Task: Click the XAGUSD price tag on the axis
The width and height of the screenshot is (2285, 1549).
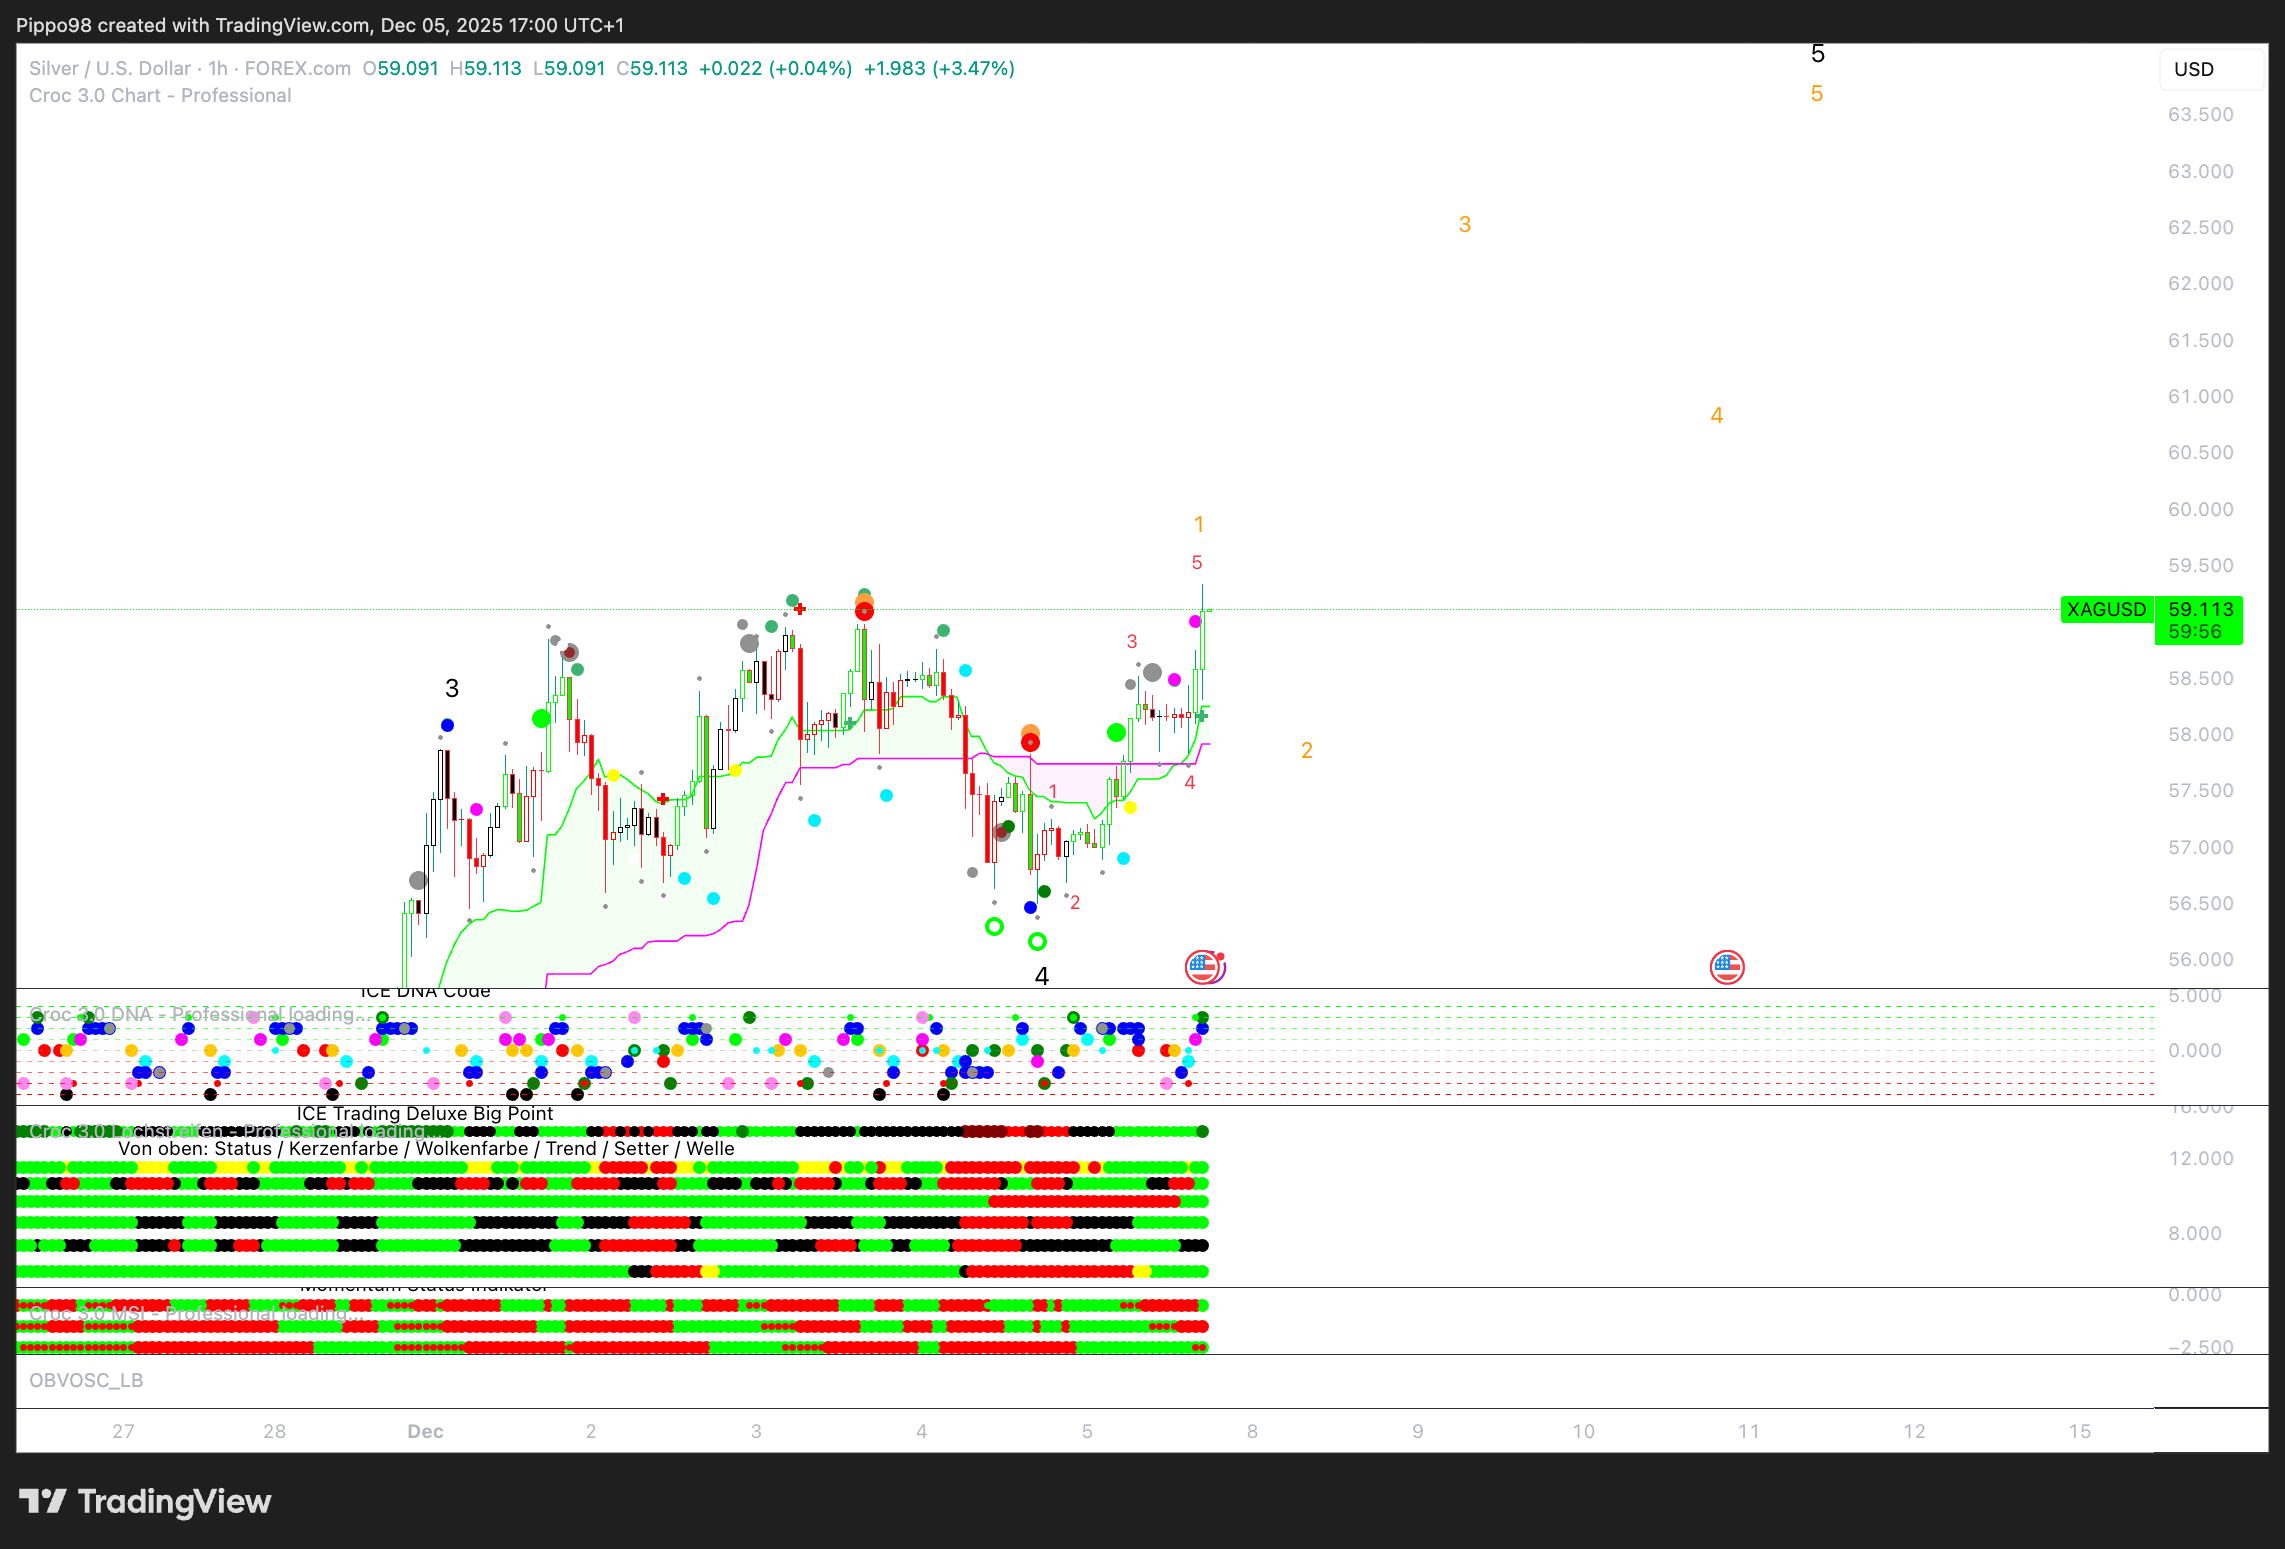Action: (2106, 609)
